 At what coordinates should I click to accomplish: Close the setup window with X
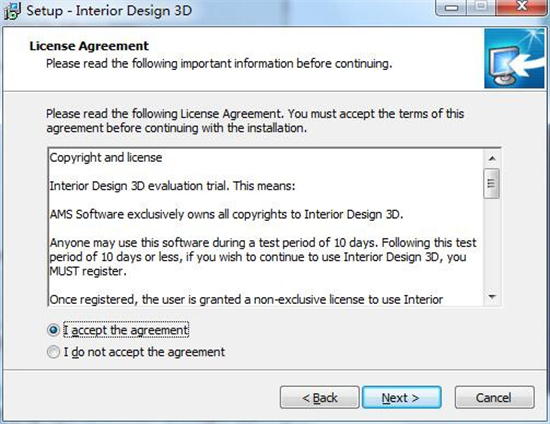(522, 7)
